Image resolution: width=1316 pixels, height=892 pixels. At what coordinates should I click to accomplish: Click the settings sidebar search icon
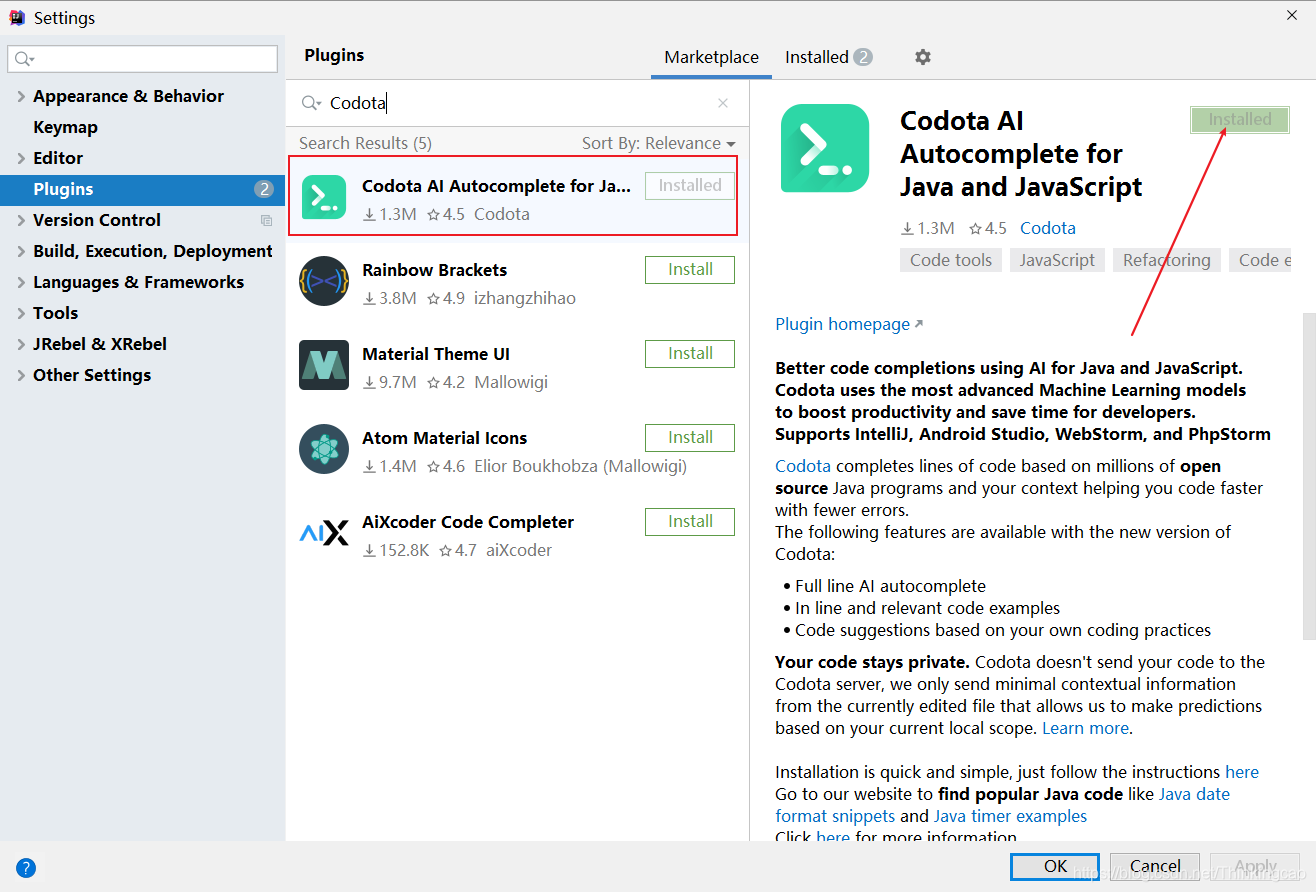[x=24, y=59]
